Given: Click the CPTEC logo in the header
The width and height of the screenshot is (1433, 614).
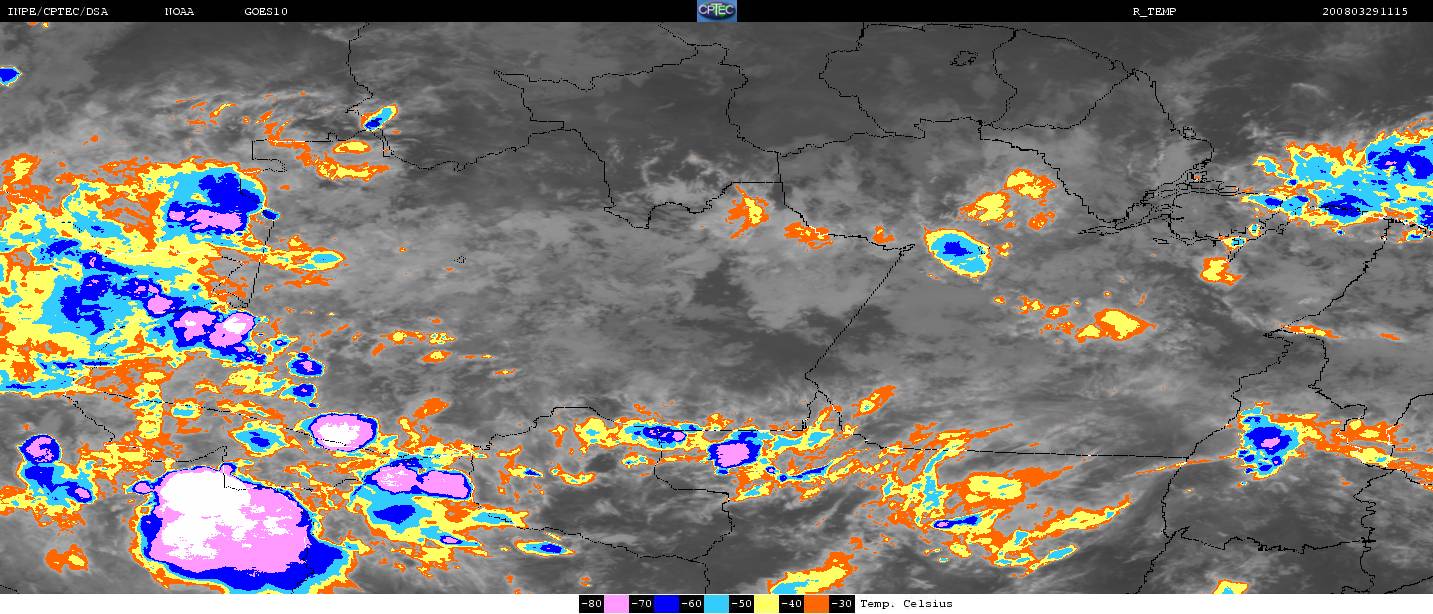Looking at the screenshot, I should pos(717,11).
